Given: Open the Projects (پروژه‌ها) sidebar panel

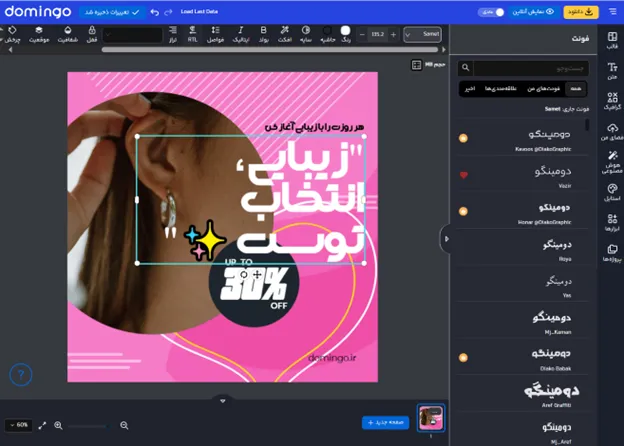Looking at the screenshot, I should [x=611, y=251].
